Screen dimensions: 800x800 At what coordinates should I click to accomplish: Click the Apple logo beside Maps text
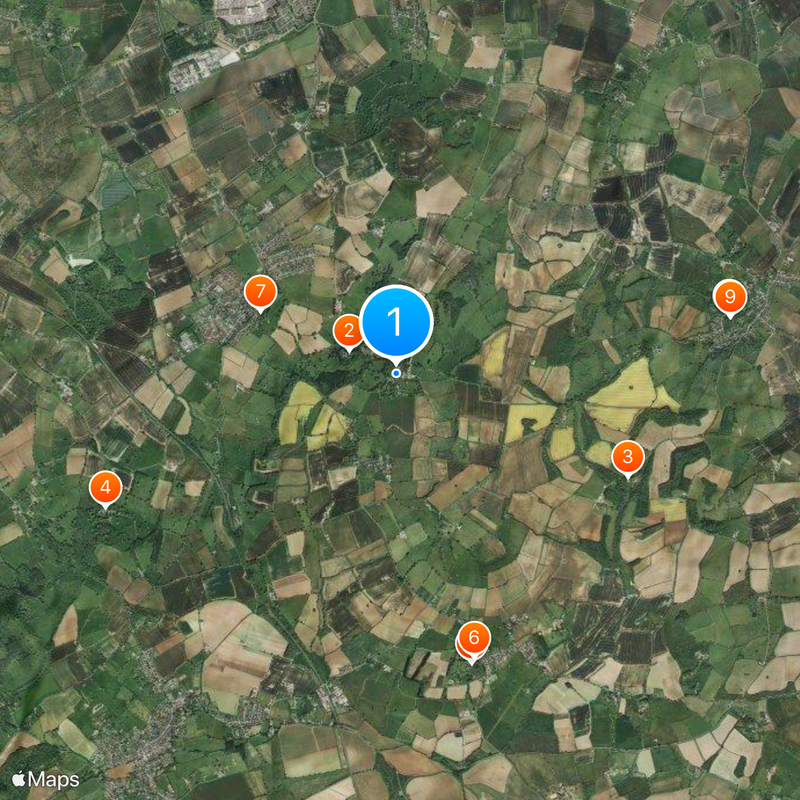point(19,779)
